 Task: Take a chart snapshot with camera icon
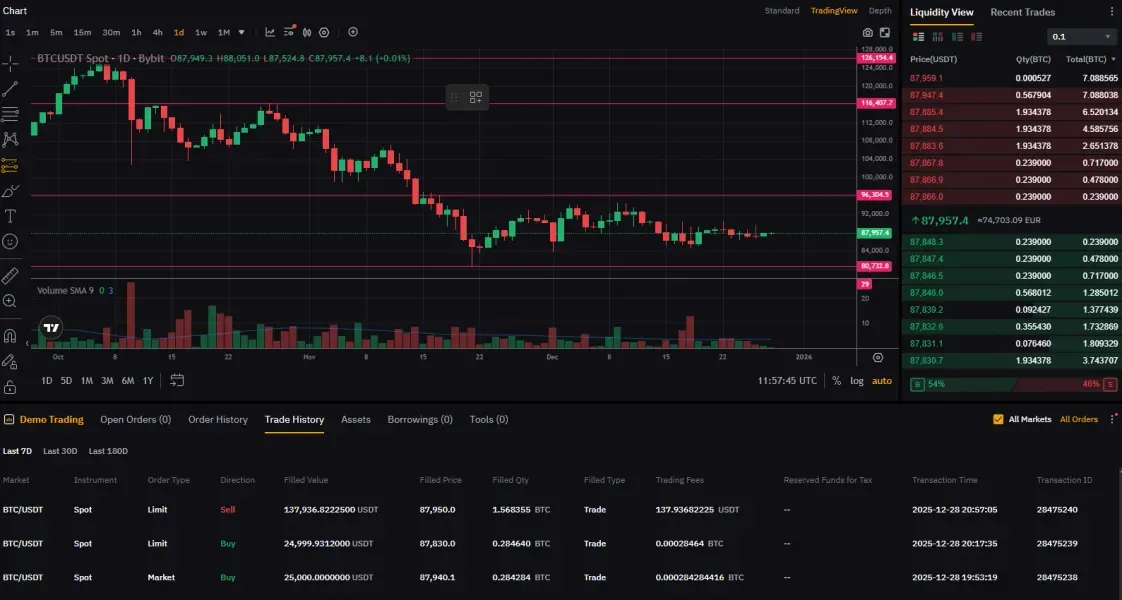[x=867, y=32]
